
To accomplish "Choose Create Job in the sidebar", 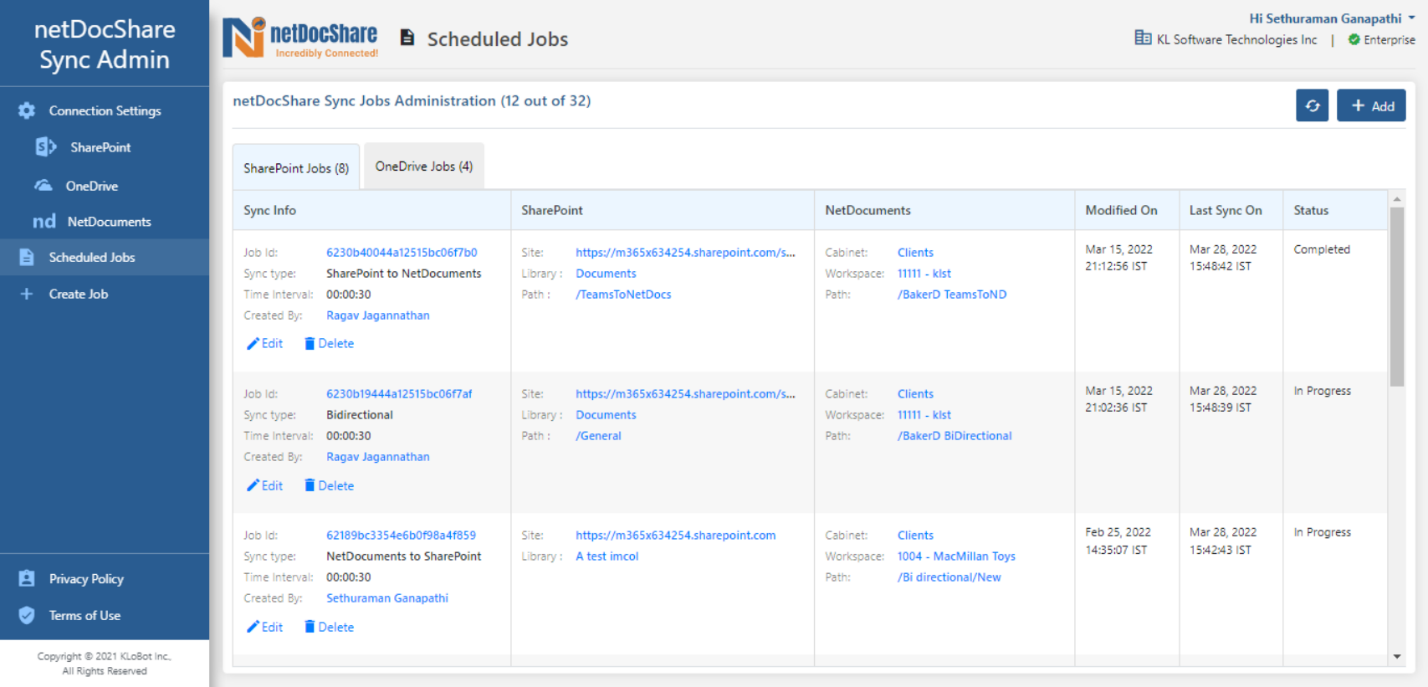I will [x=78, y=294].
